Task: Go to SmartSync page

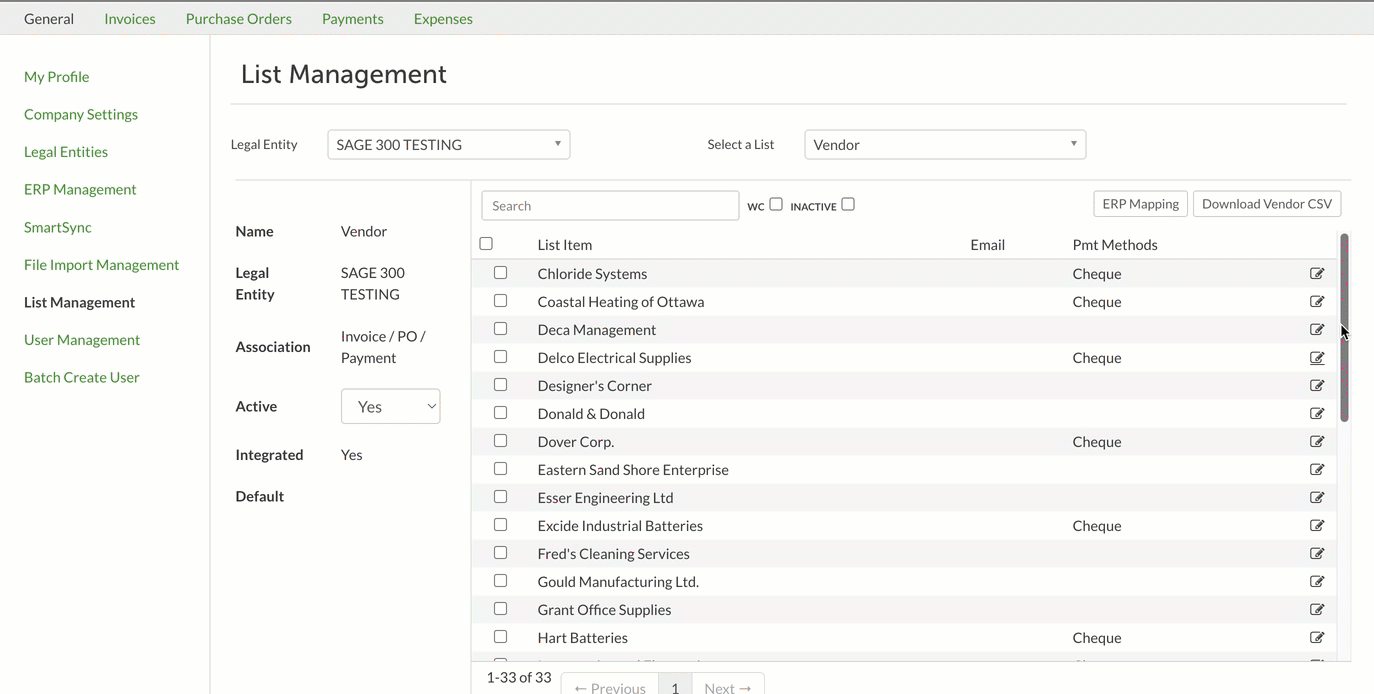Action: click(58, 227)
